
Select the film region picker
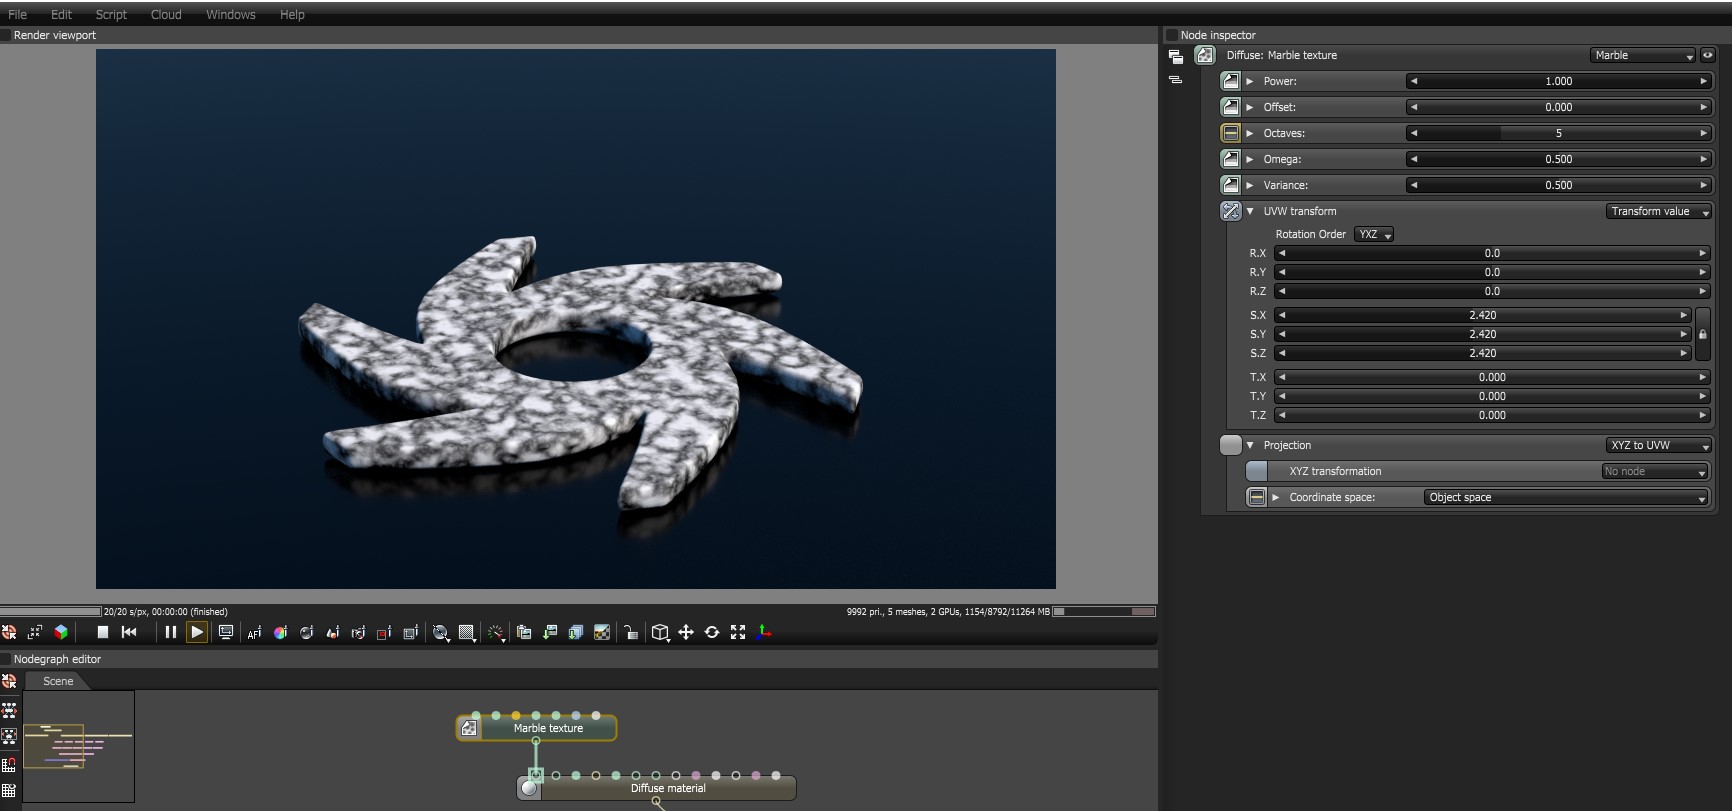410,632
